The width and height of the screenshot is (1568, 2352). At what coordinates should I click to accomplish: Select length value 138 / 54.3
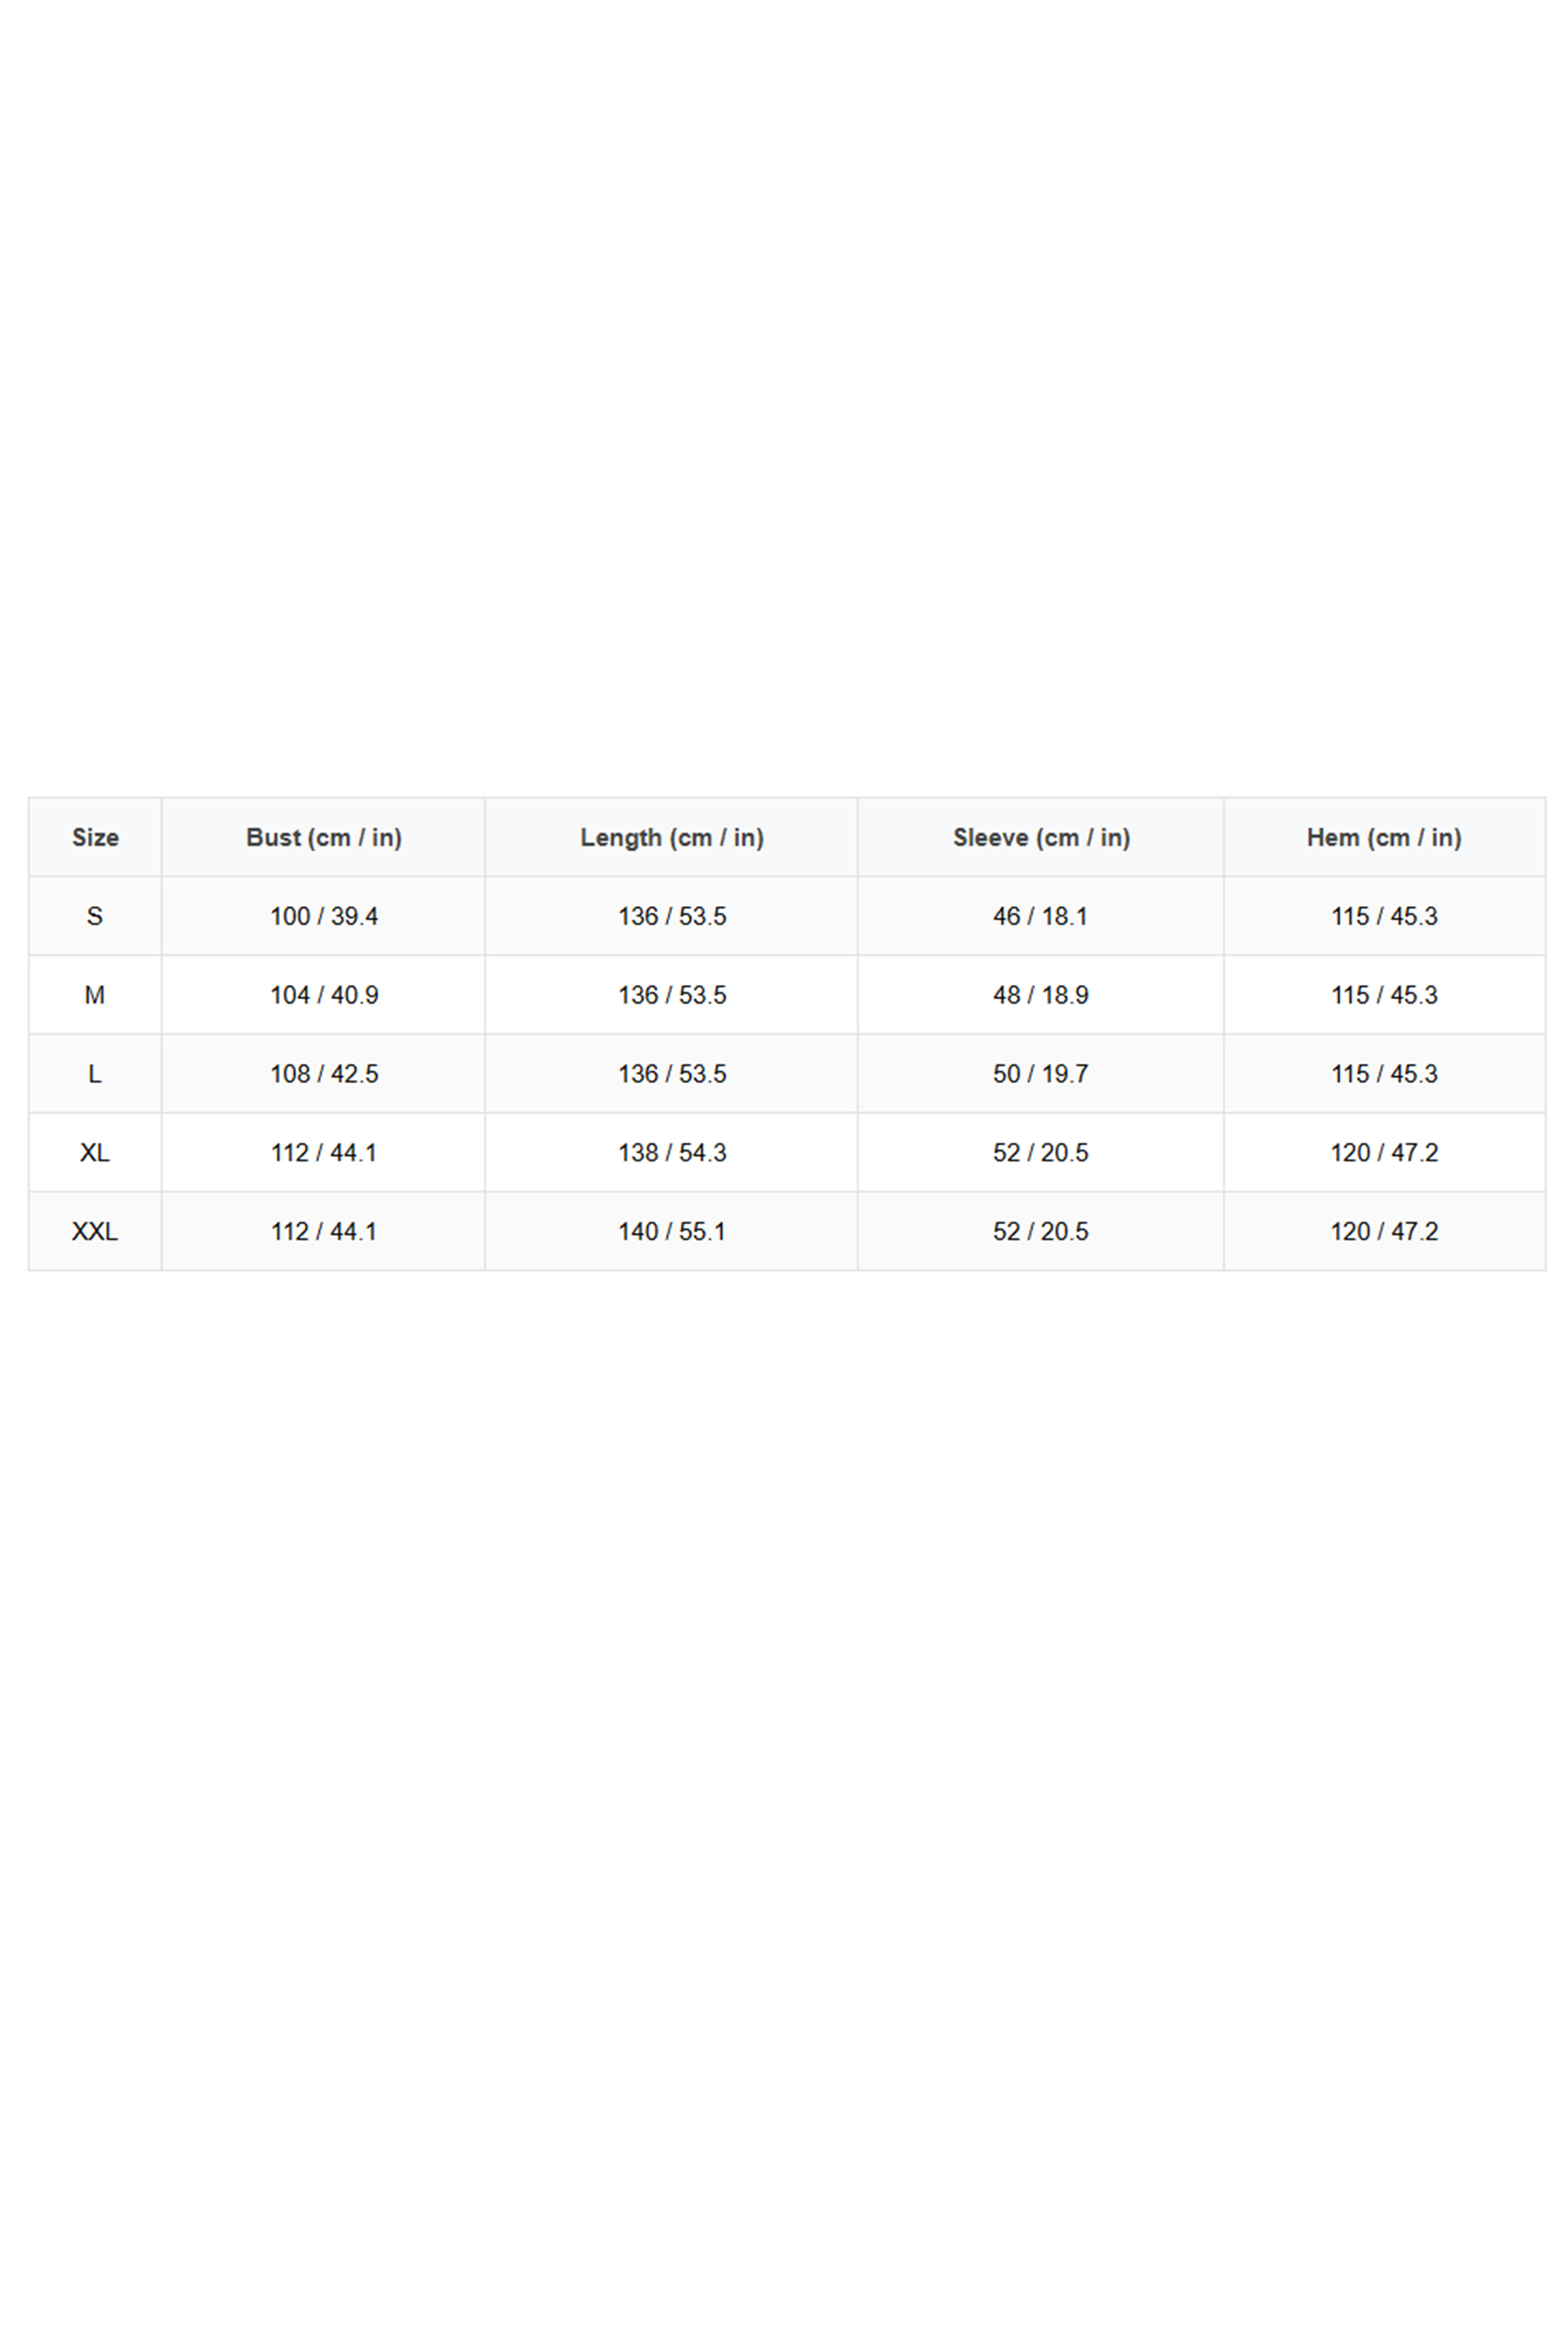coord(672,1153)
